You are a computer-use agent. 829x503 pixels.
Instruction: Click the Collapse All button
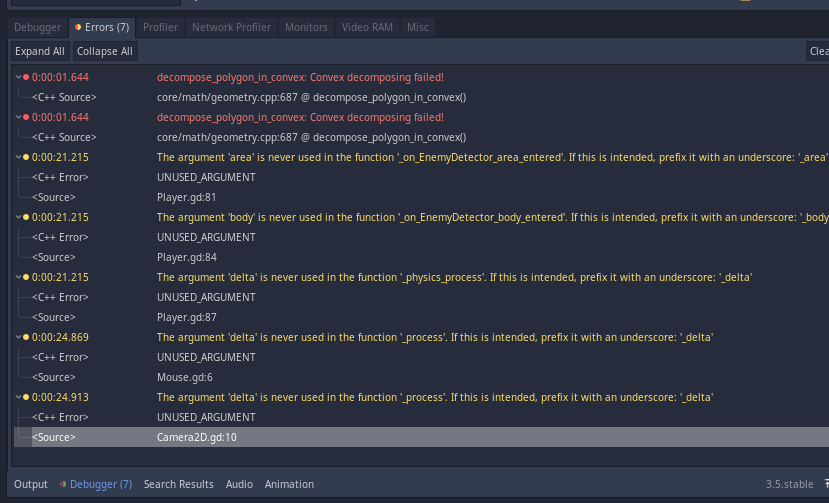[105, 51]
